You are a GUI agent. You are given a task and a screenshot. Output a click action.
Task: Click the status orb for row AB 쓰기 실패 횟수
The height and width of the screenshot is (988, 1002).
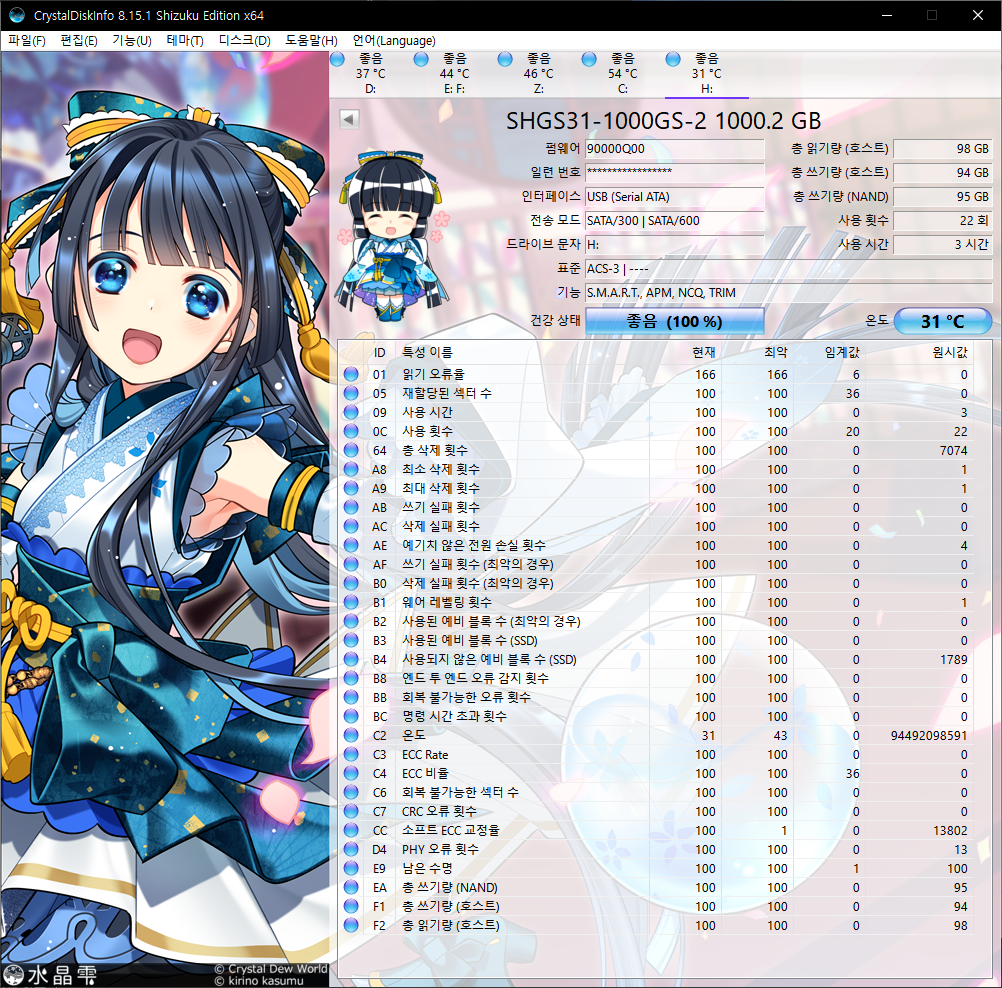coord(351,507)
